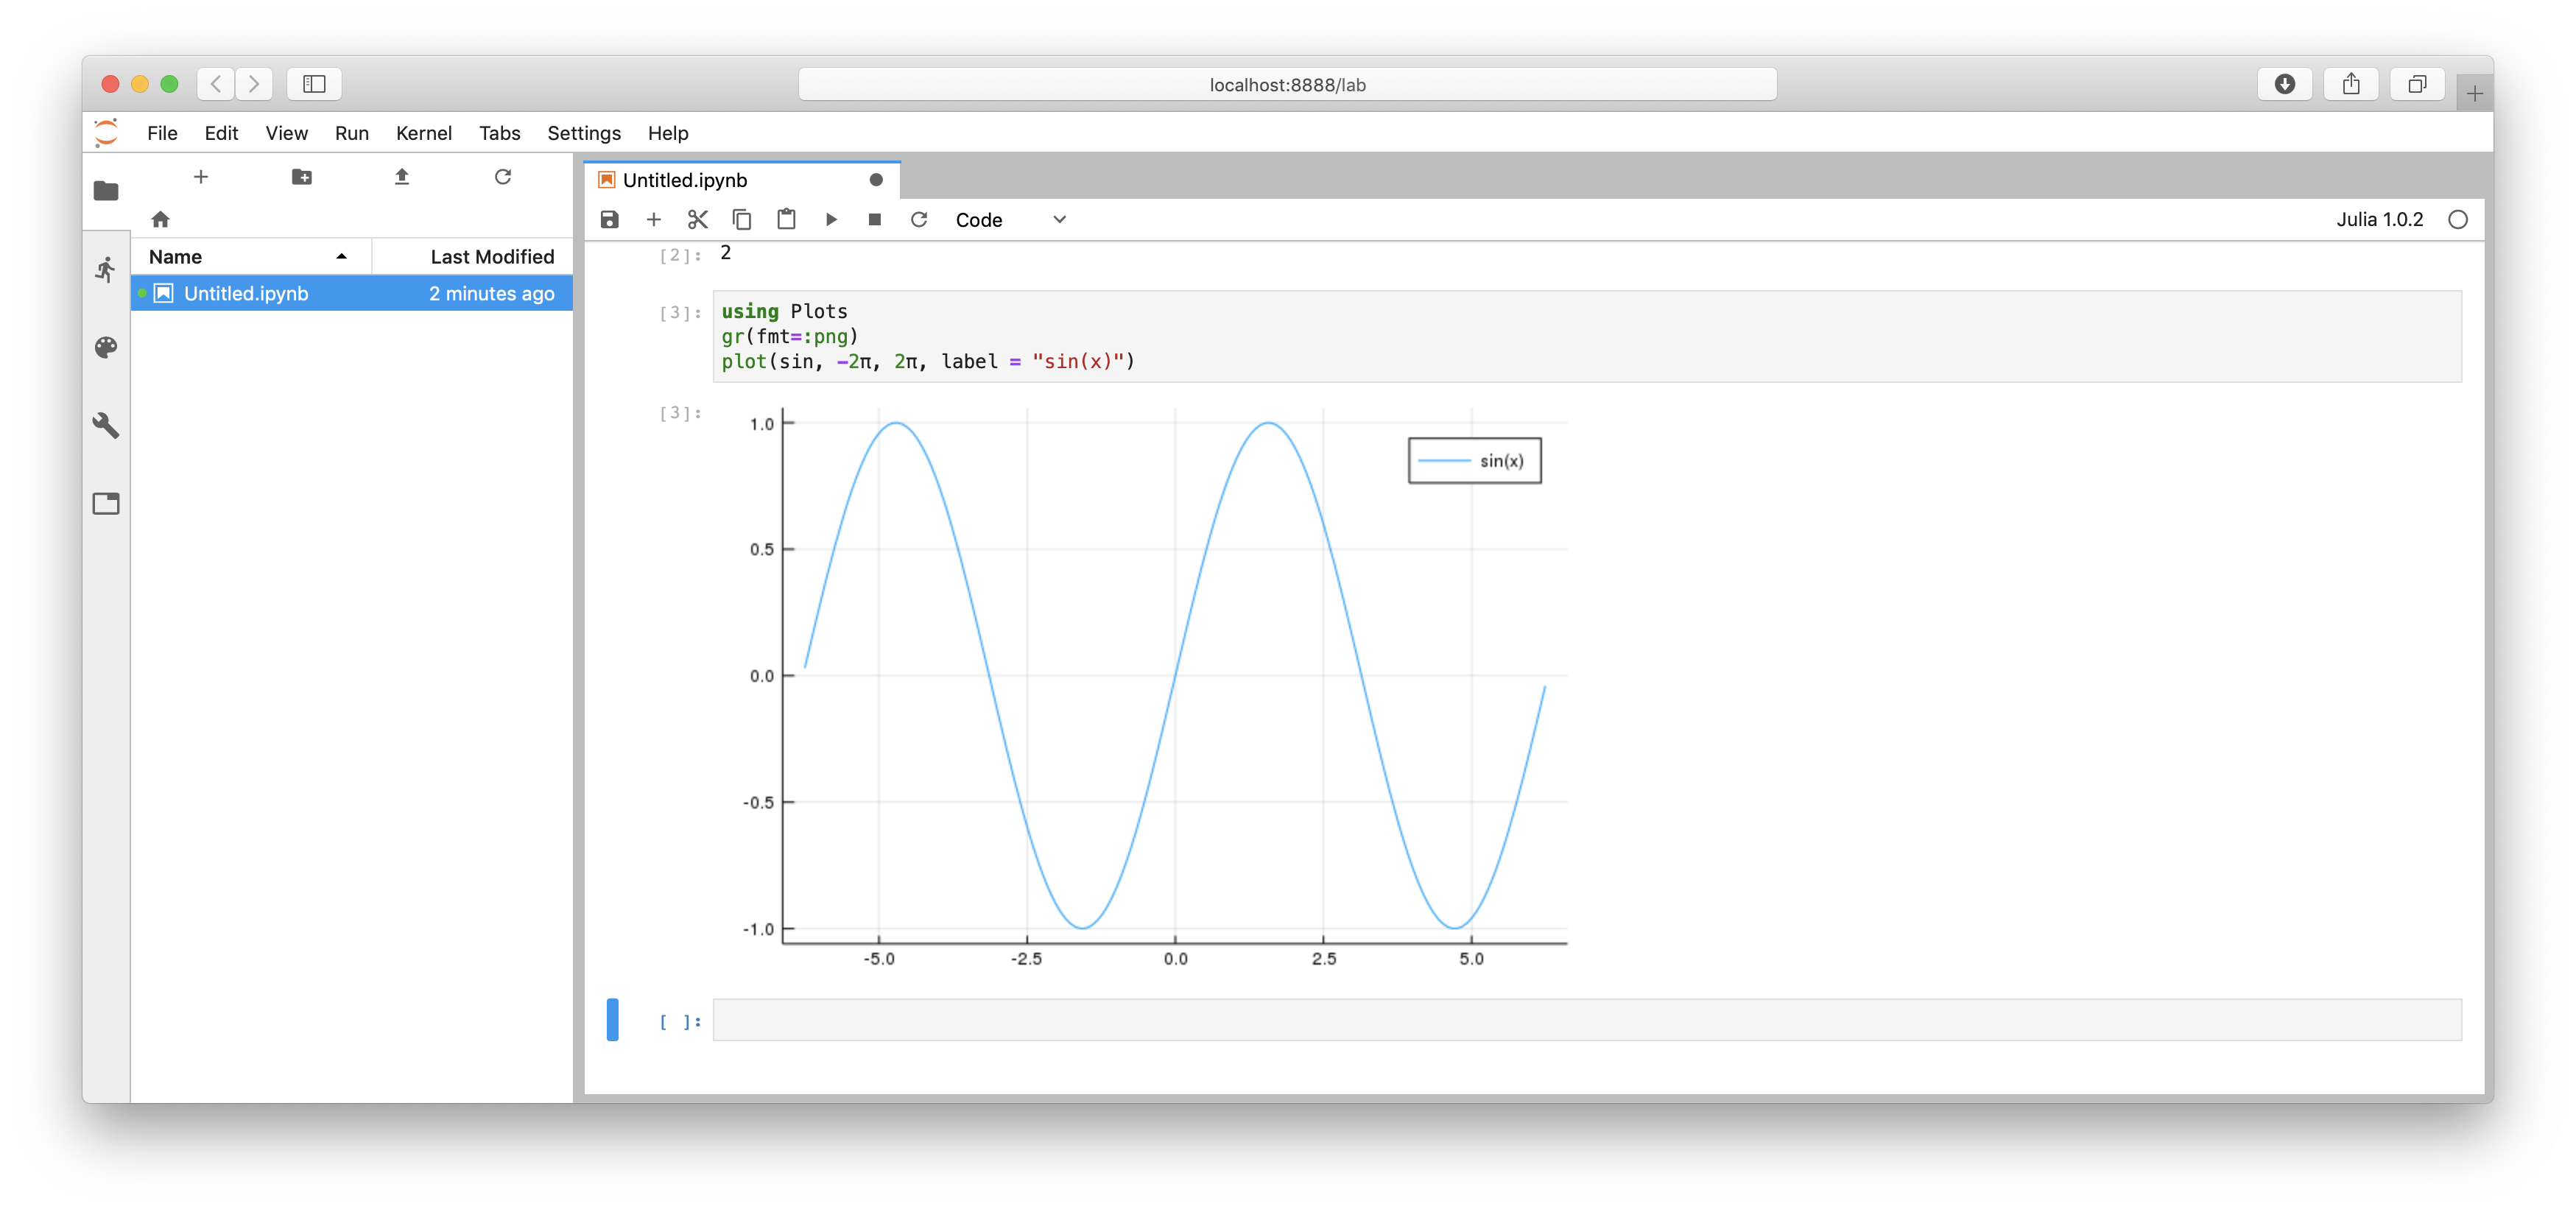This screenshot has height=1212, width=2576.
Task: Paste cells using the clipboard icon
Action: [786, 219]
